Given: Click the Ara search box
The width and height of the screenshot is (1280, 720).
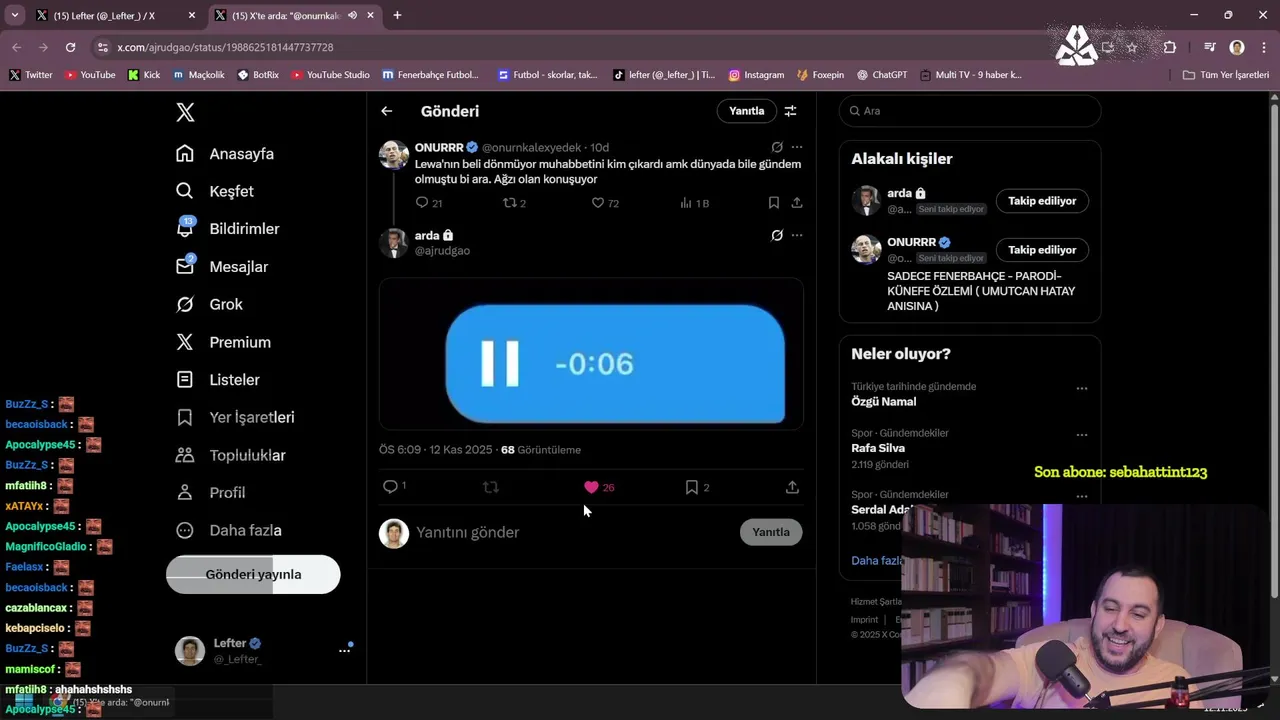Looking at the screenshot, I should pyautogui.click(x=970, y=111).
